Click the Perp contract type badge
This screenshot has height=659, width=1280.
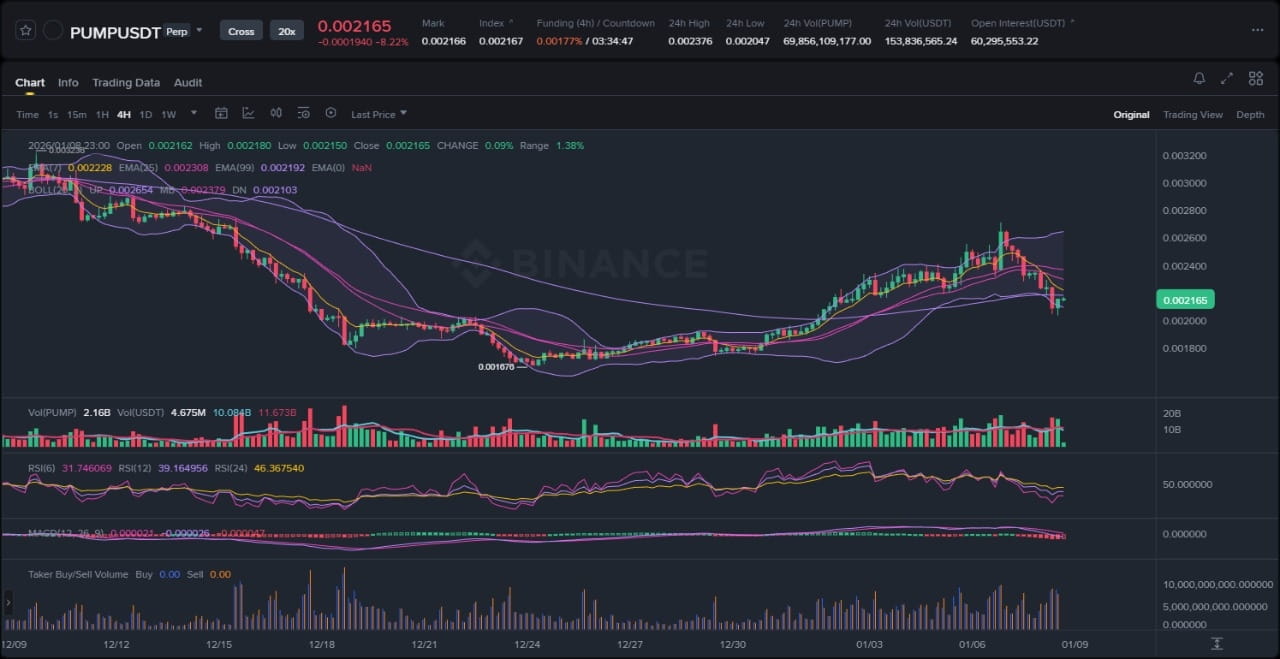(x=176, y=31)
